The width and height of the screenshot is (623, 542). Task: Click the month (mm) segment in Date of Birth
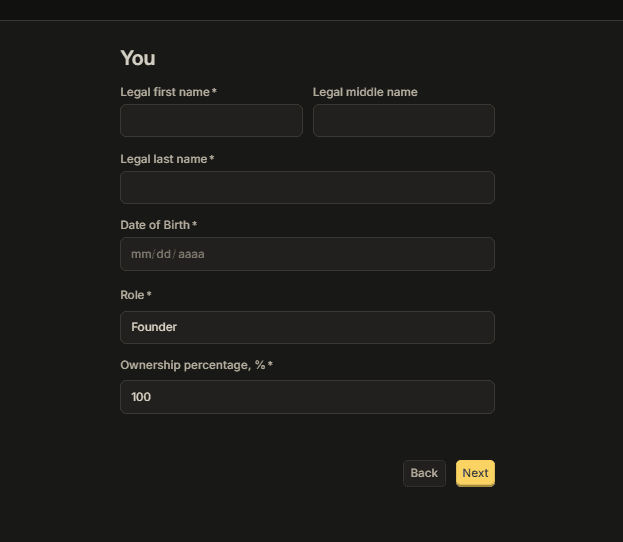(141, 254)
